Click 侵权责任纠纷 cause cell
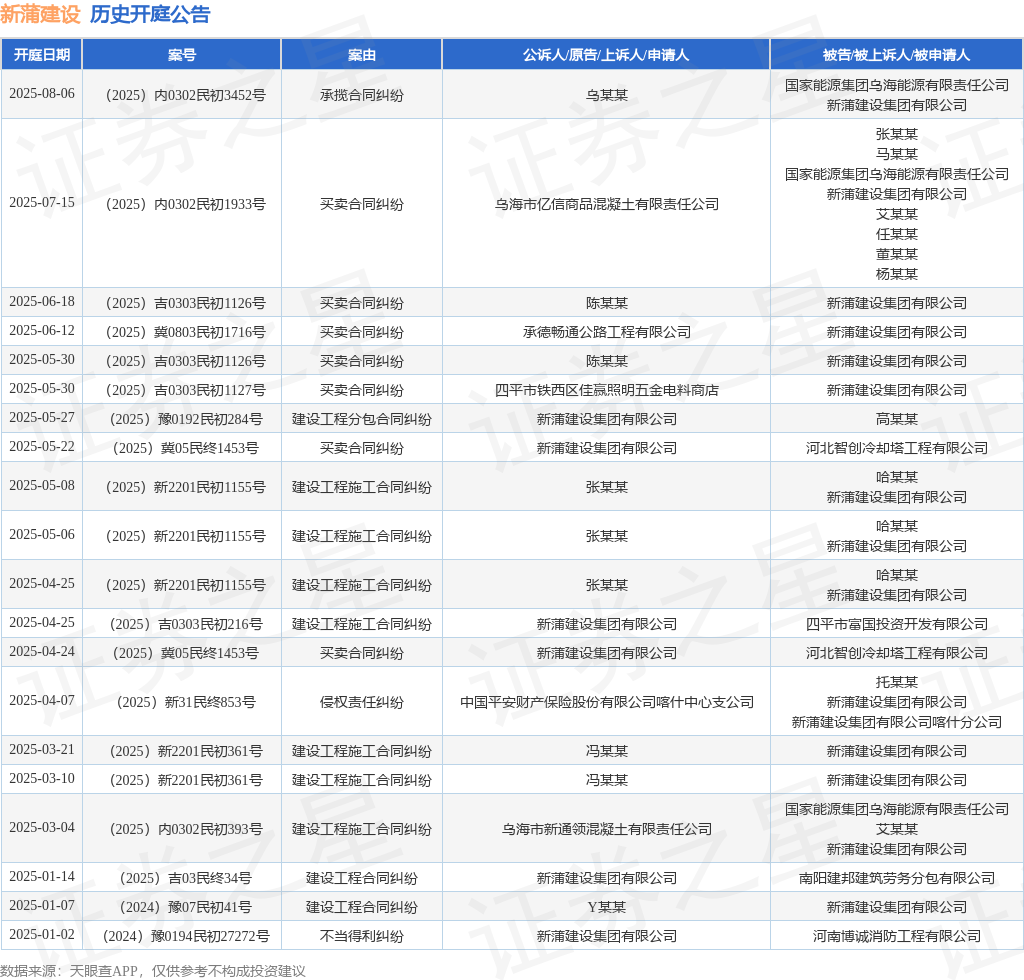 pos(362,703)
